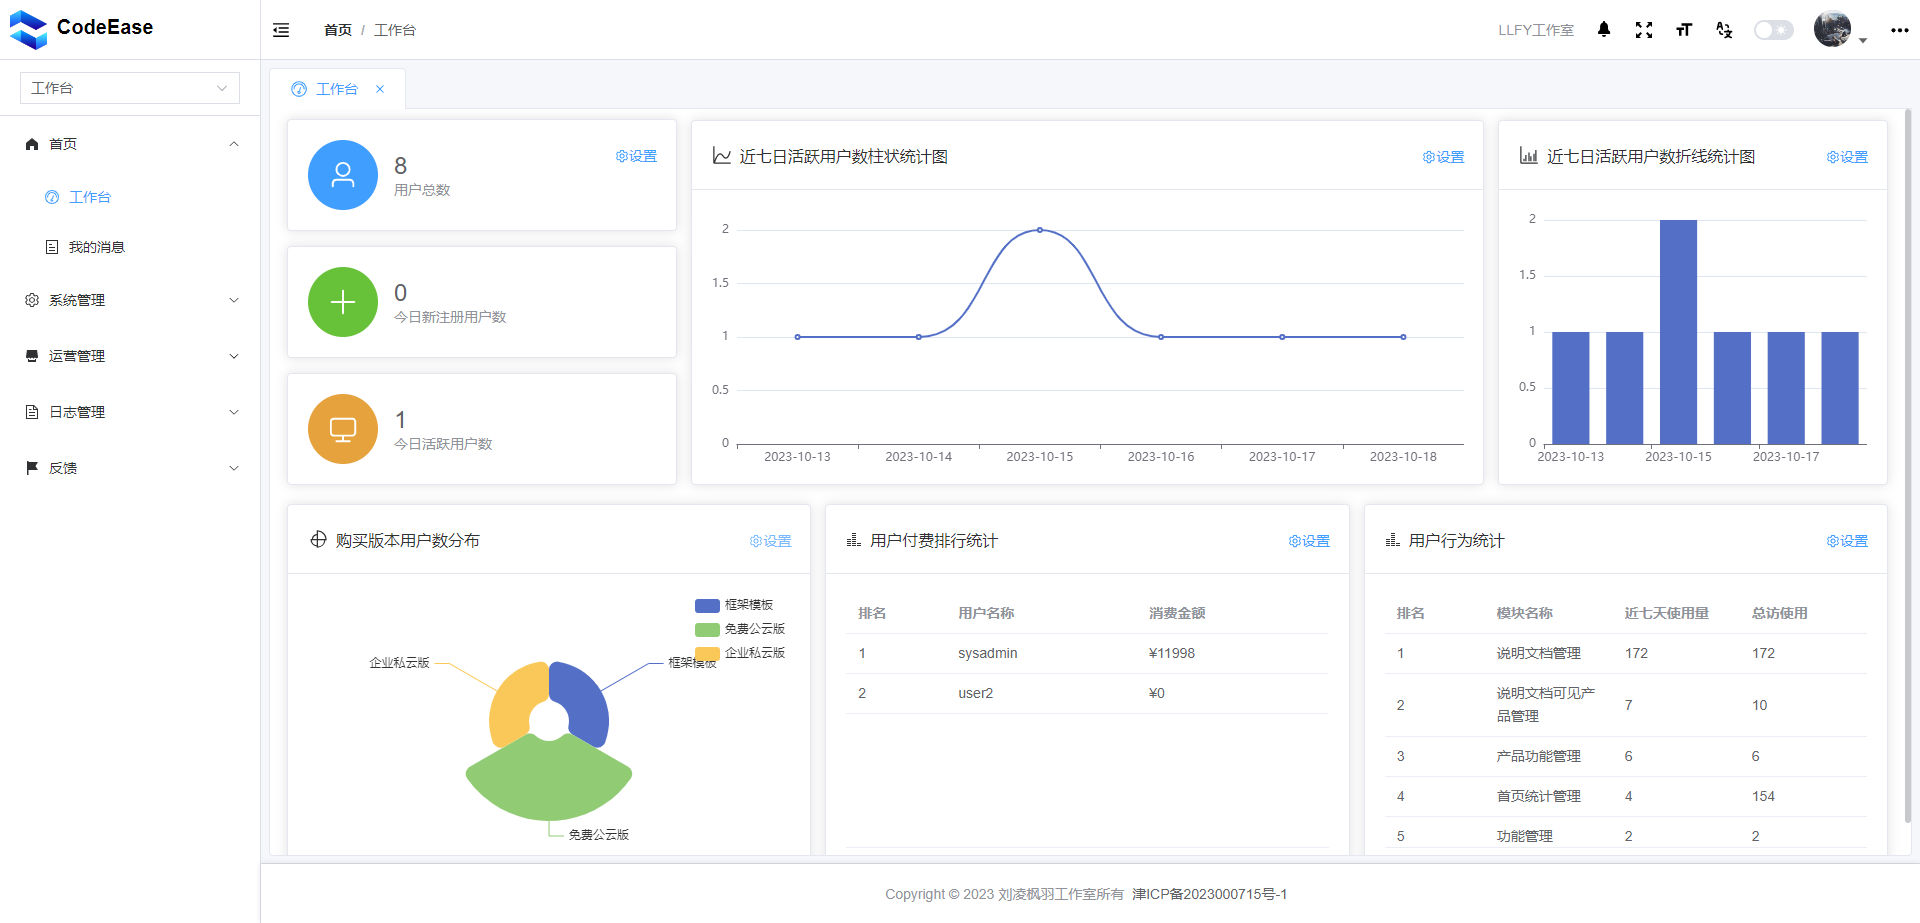Collapse the sidebar using the menu fold icon

[281, 30]
